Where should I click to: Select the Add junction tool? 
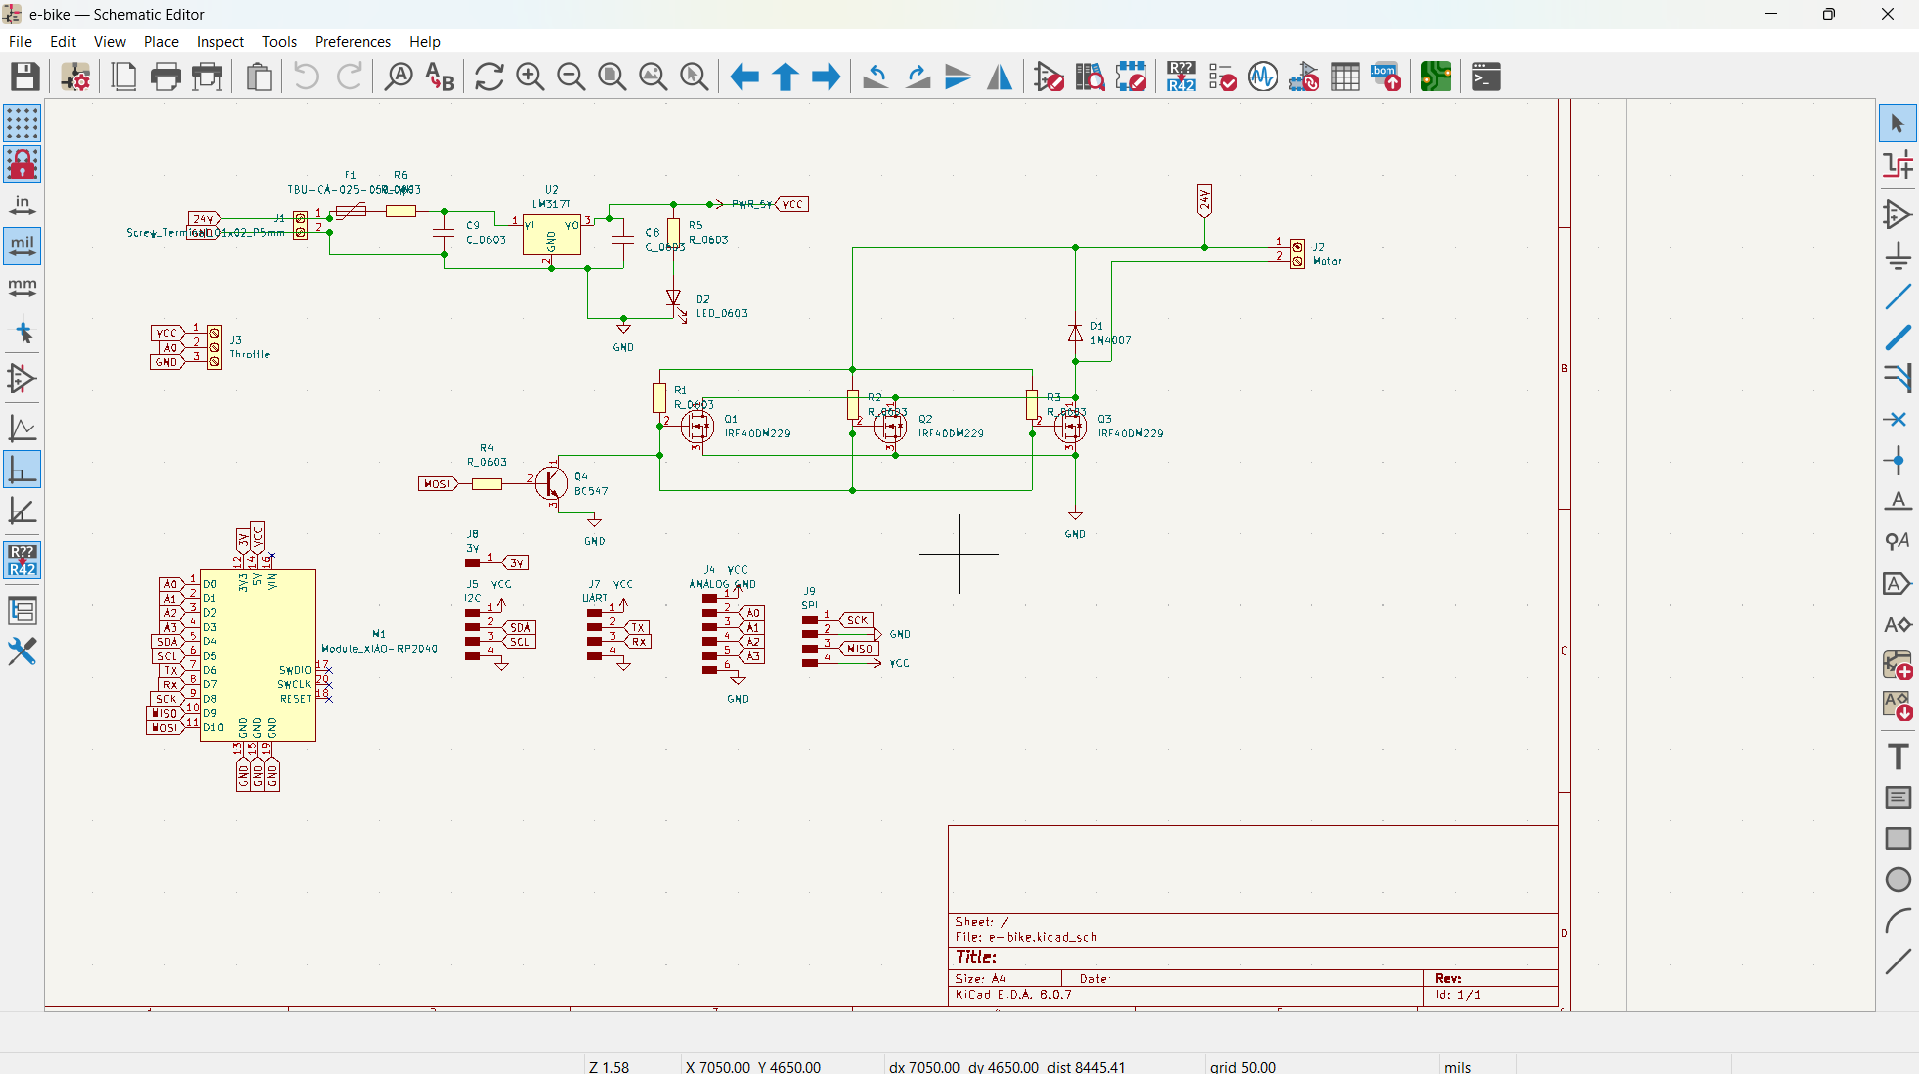(x=1897, y=460)
